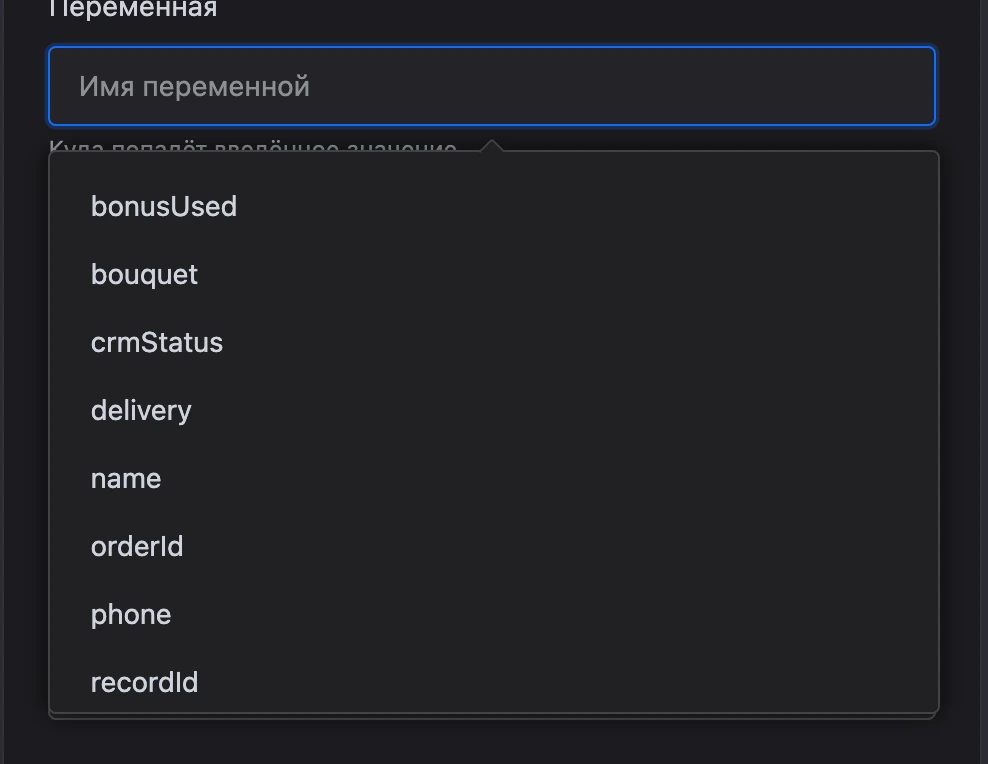Use bouquet as the variable name
988x764 pixels.
pos(493,275)
